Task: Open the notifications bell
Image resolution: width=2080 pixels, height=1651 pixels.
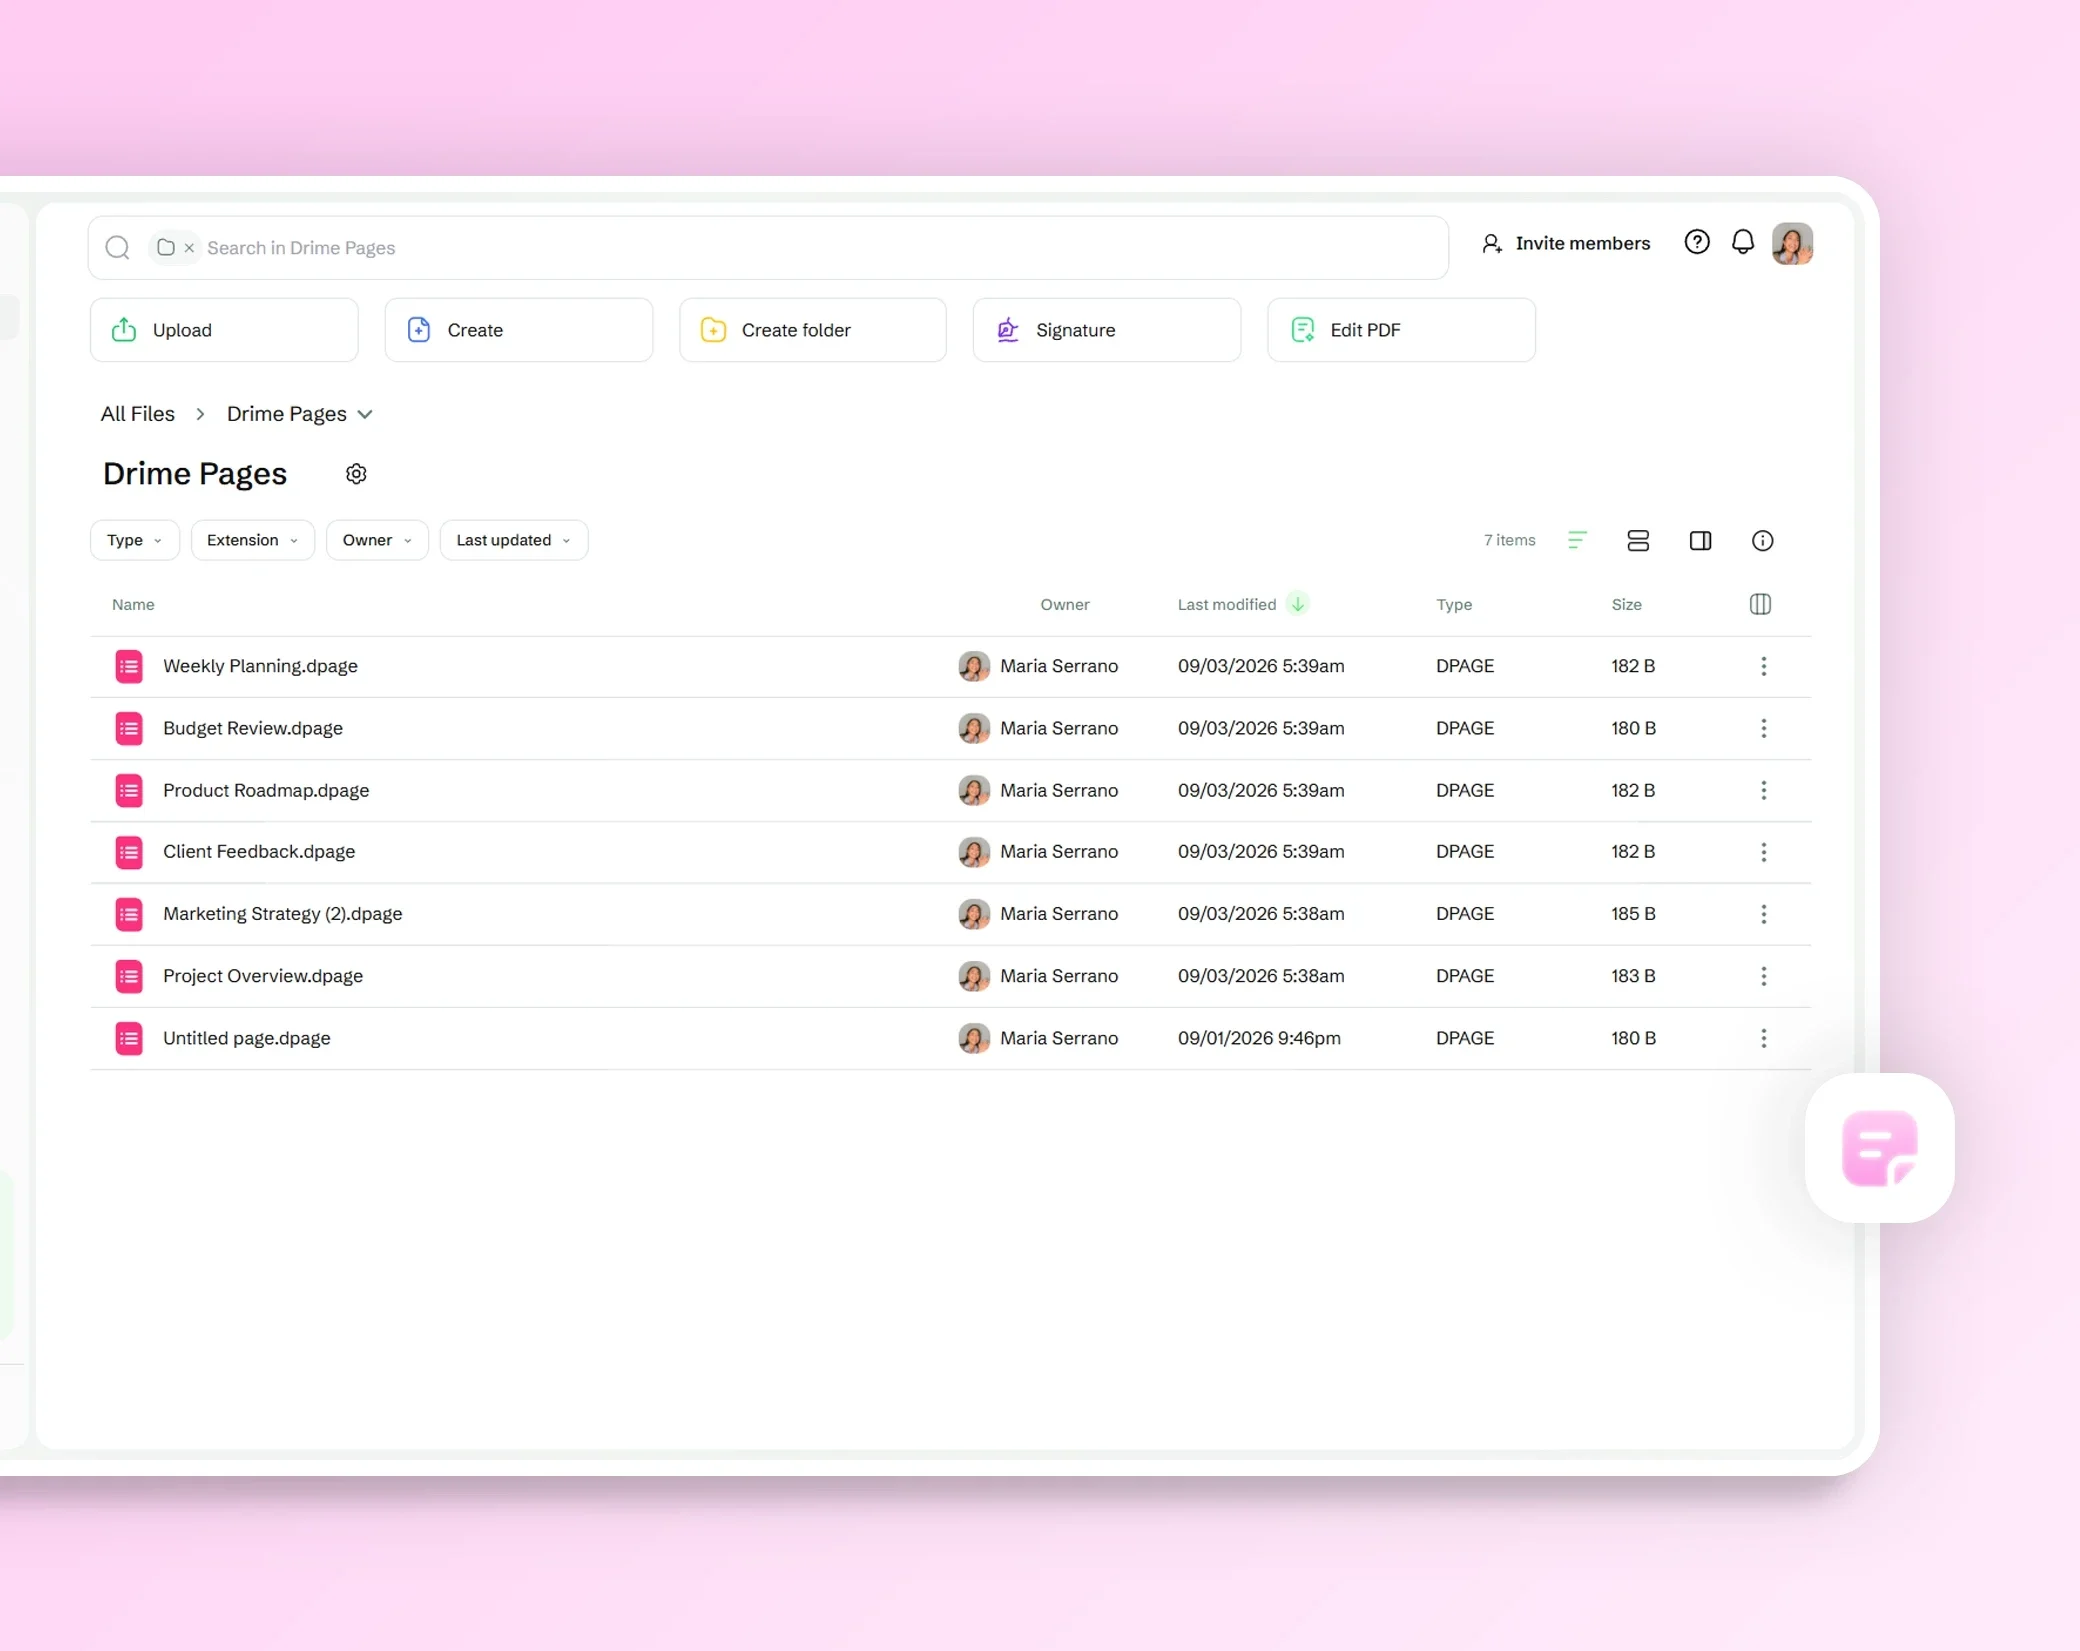Action: 1742,243
